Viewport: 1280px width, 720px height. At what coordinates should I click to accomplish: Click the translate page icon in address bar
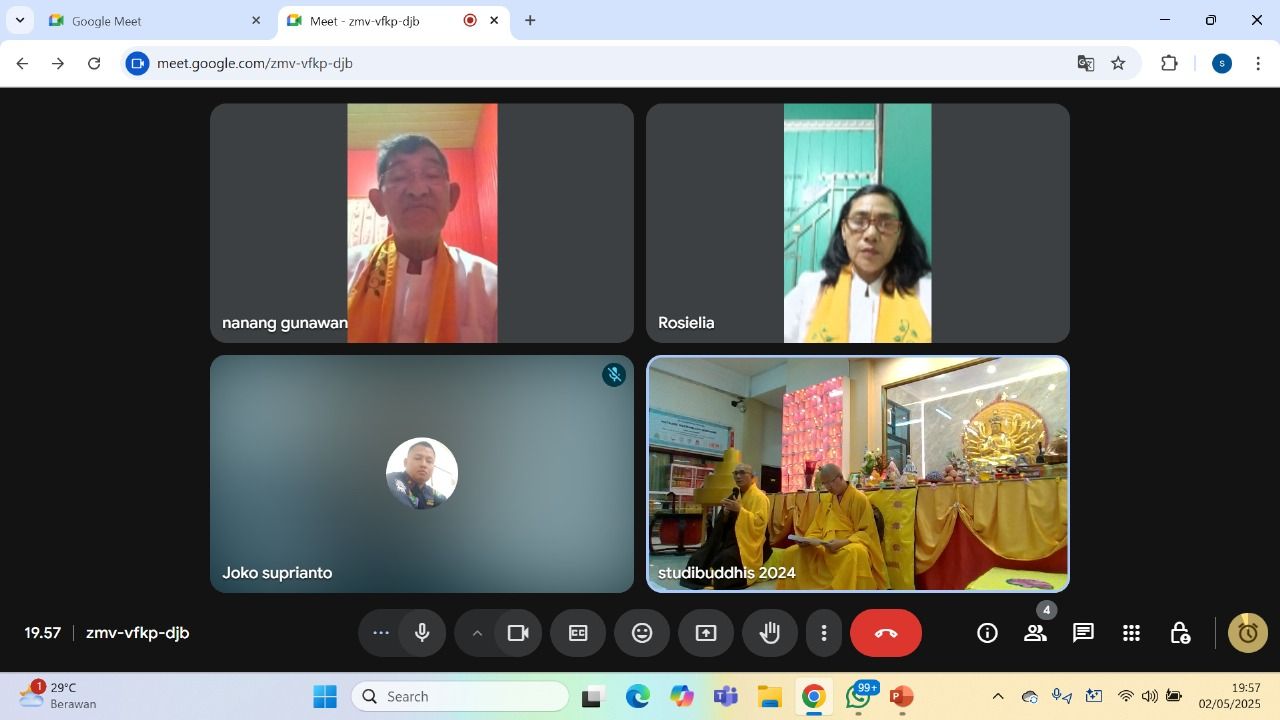pos(1085,63)
